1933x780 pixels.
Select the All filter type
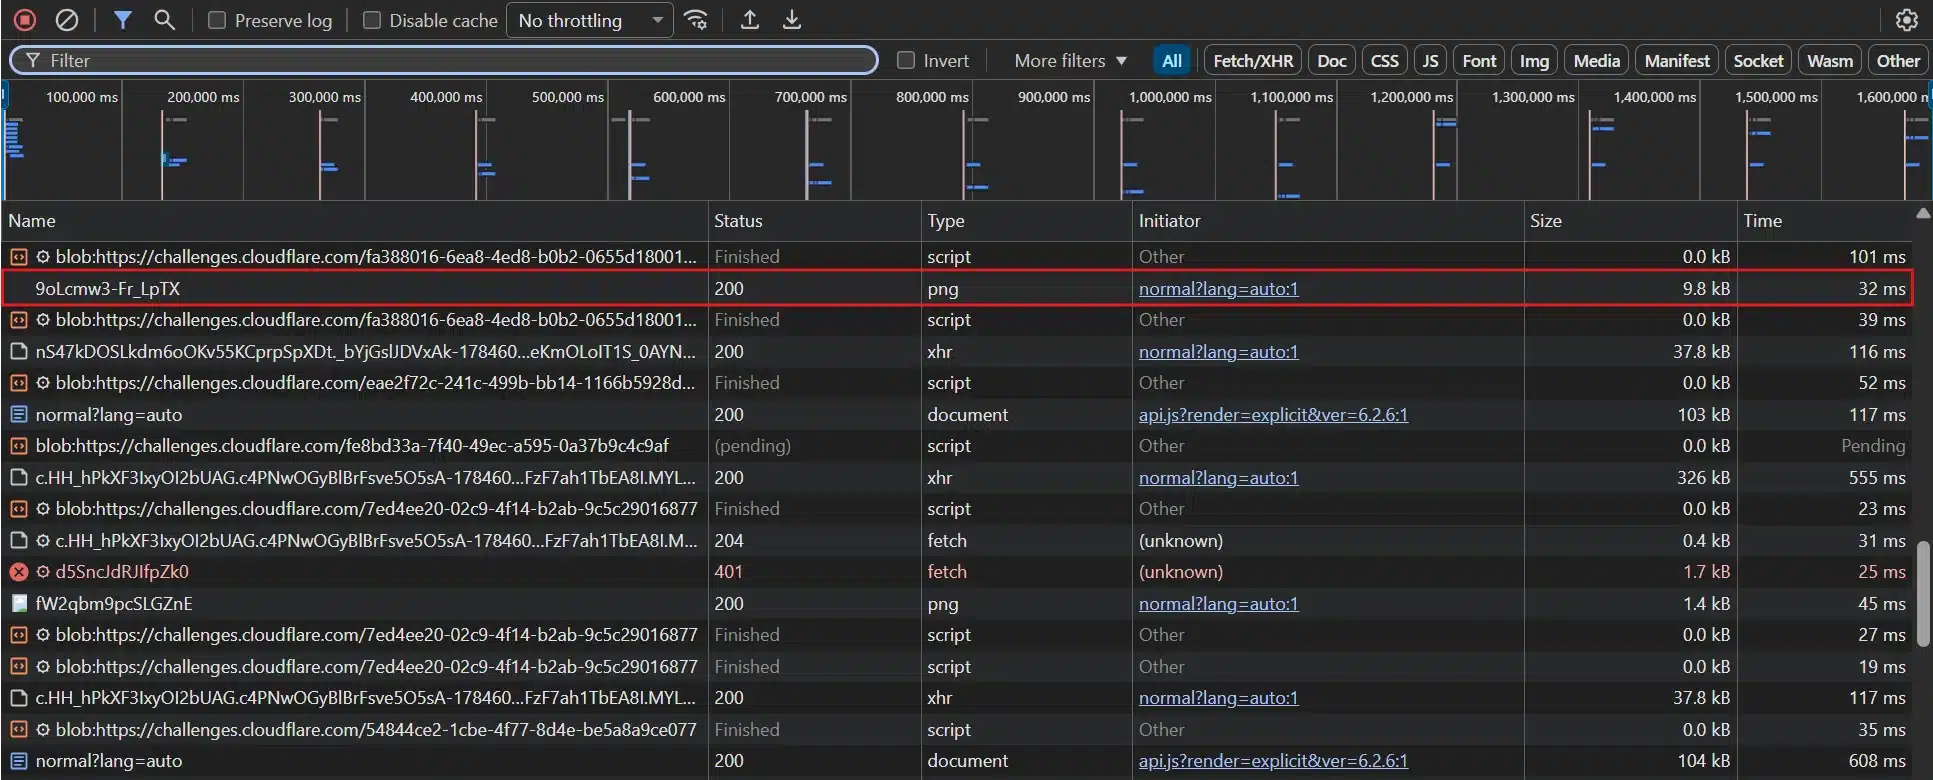[x=1172, y=61]
